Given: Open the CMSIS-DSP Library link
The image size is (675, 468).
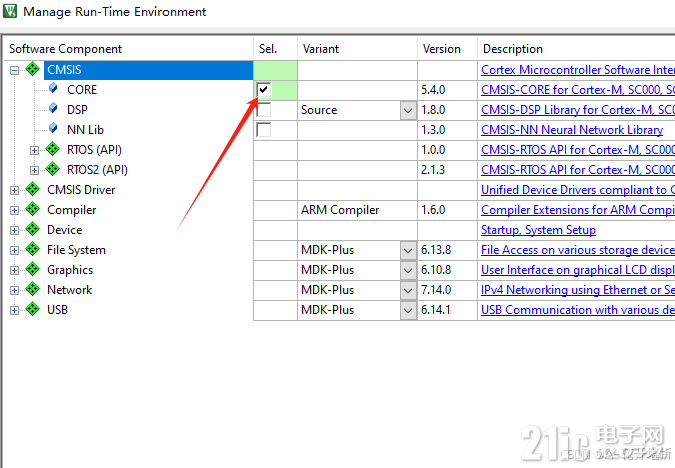Looking at the screenshot, I should coord(578,110).
